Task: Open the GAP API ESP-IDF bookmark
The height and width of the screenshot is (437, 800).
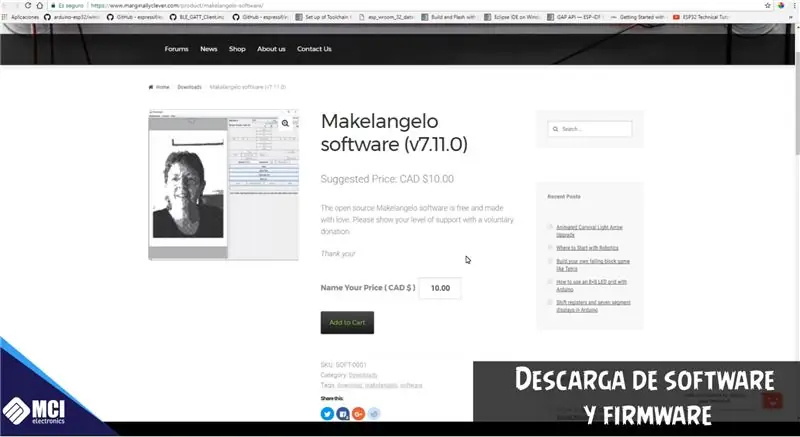Action: tap(574, 17)
